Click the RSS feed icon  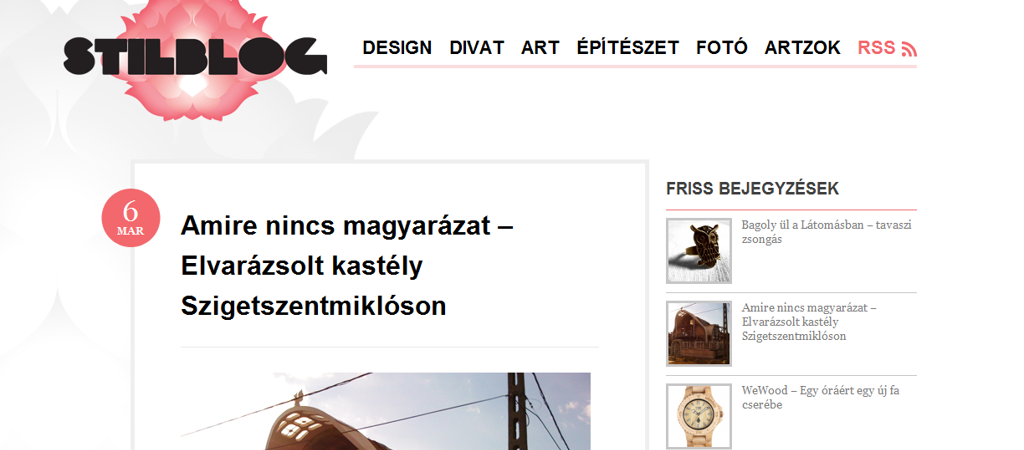coord(909,49)
